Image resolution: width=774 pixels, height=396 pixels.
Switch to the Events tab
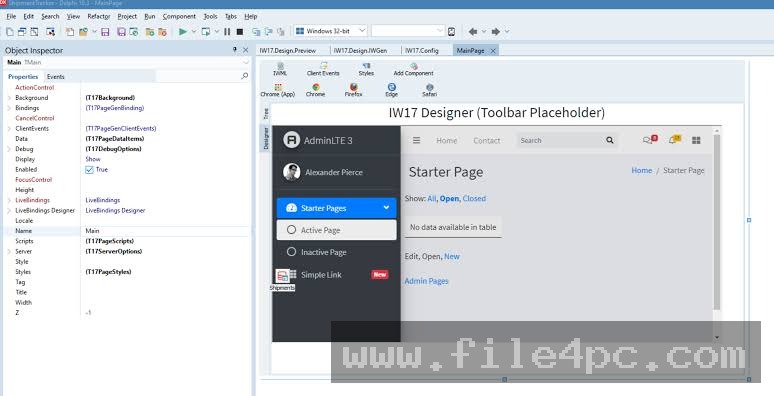point(56,77)
